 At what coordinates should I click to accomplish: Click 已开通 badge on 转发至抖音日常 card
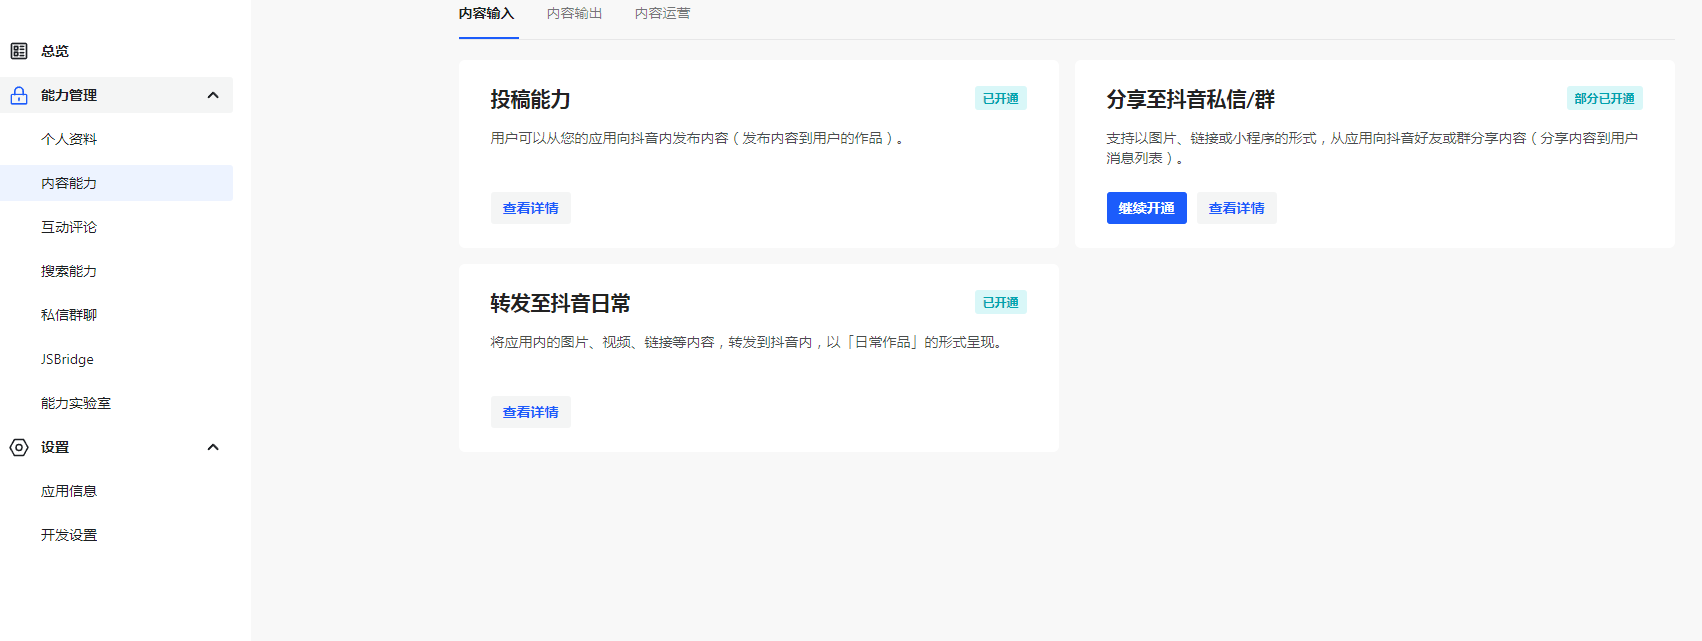click(x=1001, y=302)
